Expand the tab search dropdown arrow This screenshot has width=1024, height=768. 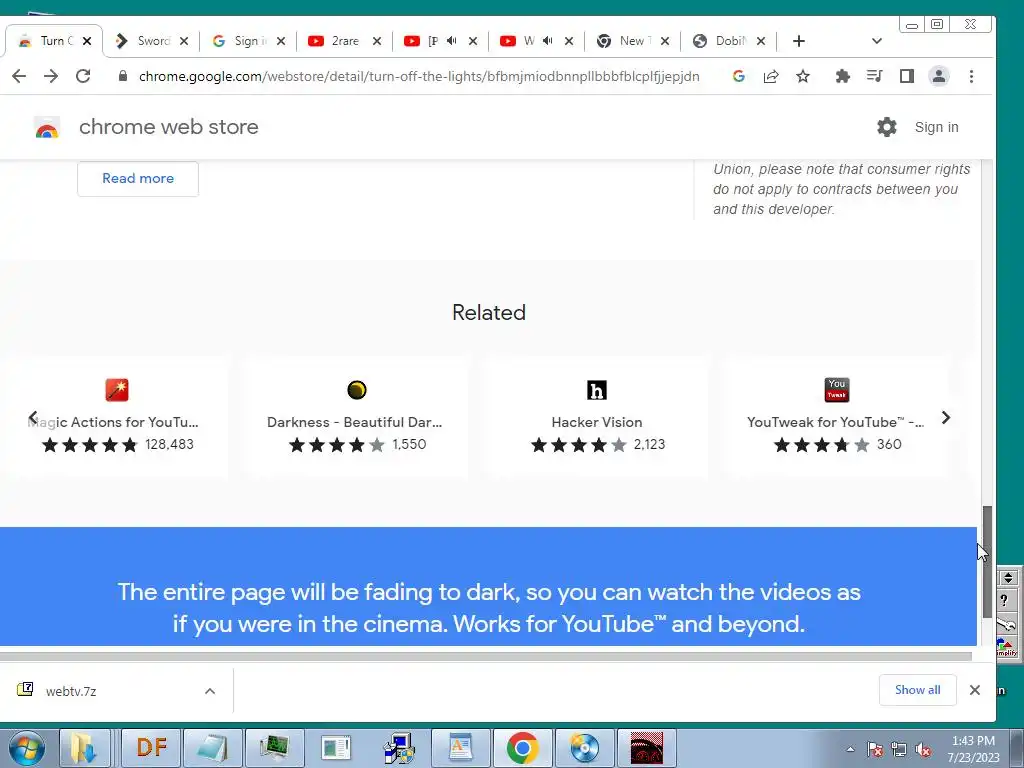click(x=876, y=41)
